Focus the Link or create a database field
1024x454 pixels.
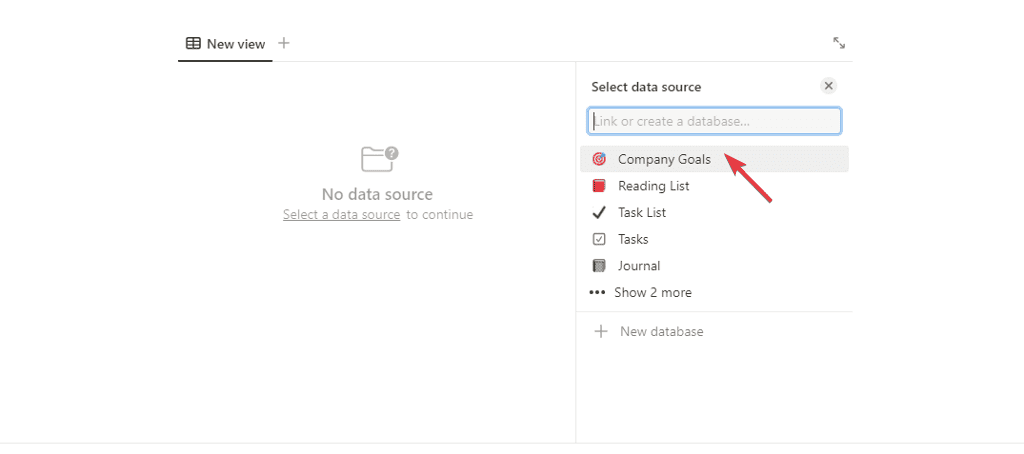click(x=714, y=121)
